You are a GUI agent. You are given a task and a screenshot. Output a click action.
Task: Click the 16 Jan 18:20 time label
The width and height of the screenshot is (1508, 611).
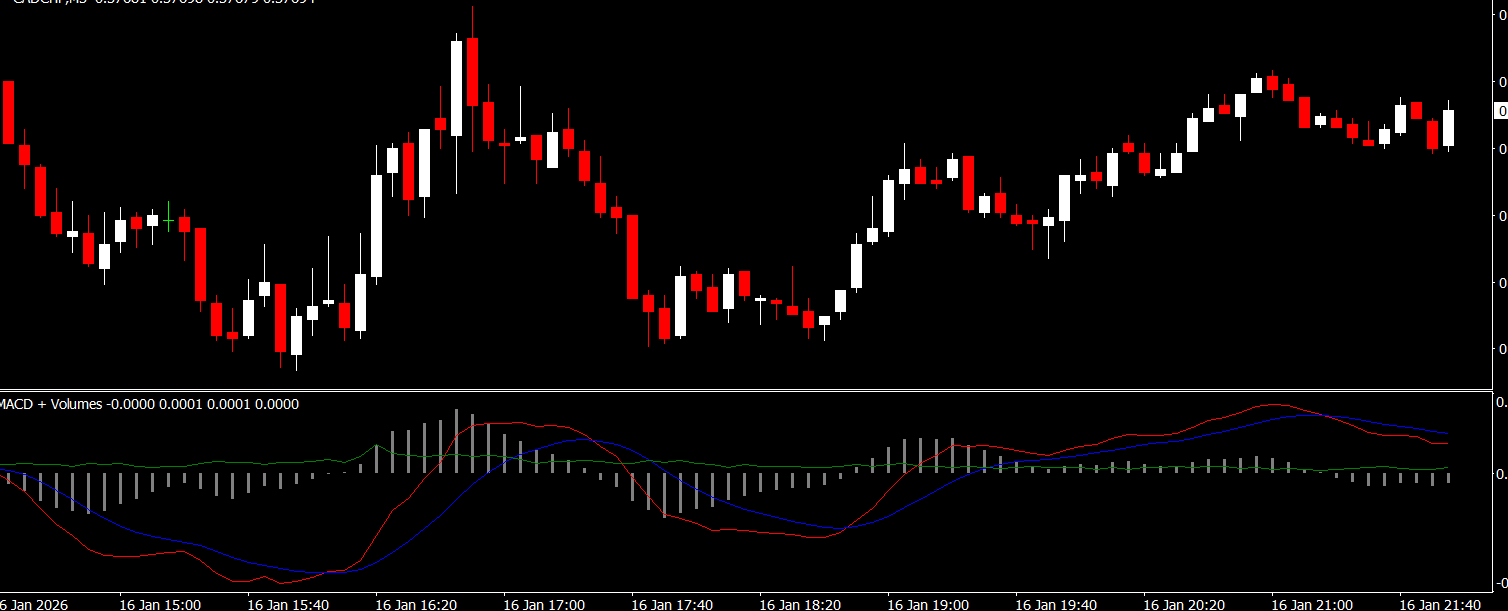click(x=800, y=604)
